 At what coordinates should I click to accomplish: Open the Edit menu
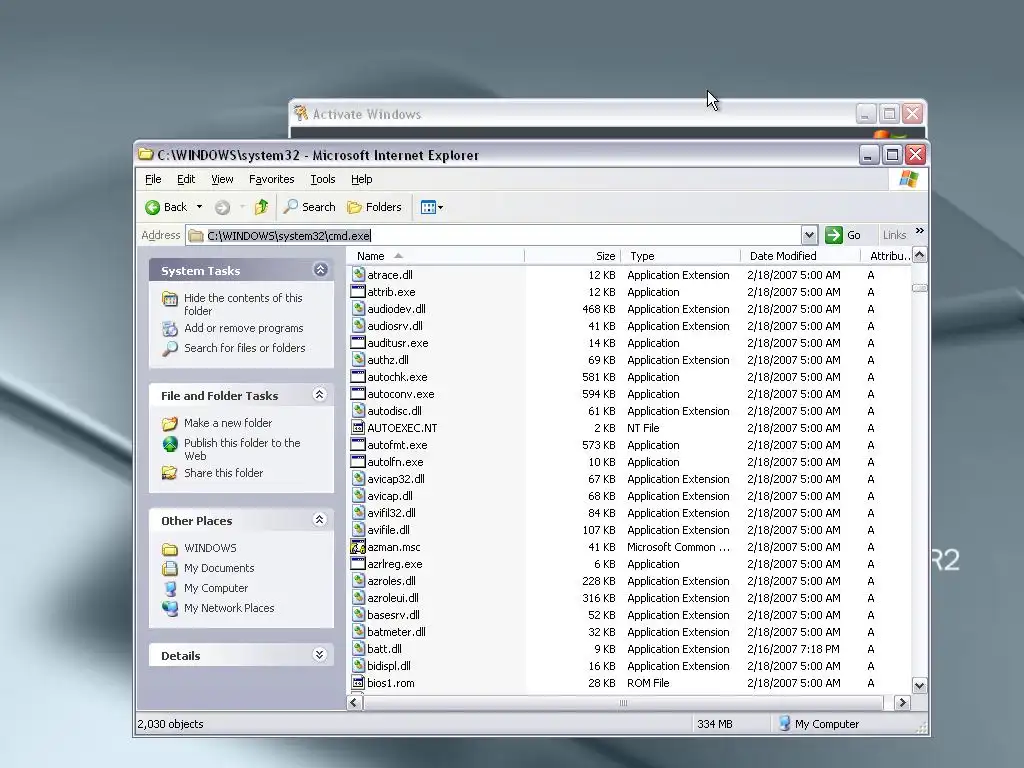tap(186, 179)
